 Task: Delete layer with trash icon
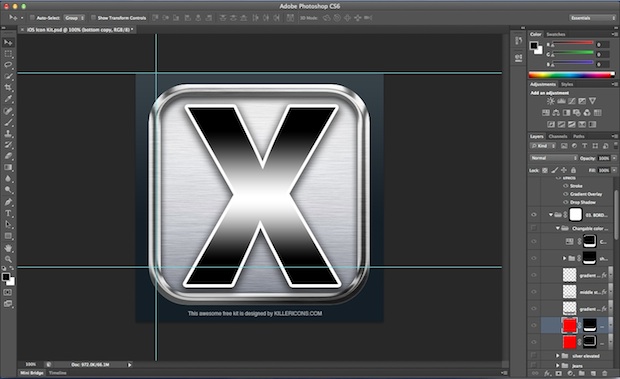pyautogui.click(x=604, y=373)
